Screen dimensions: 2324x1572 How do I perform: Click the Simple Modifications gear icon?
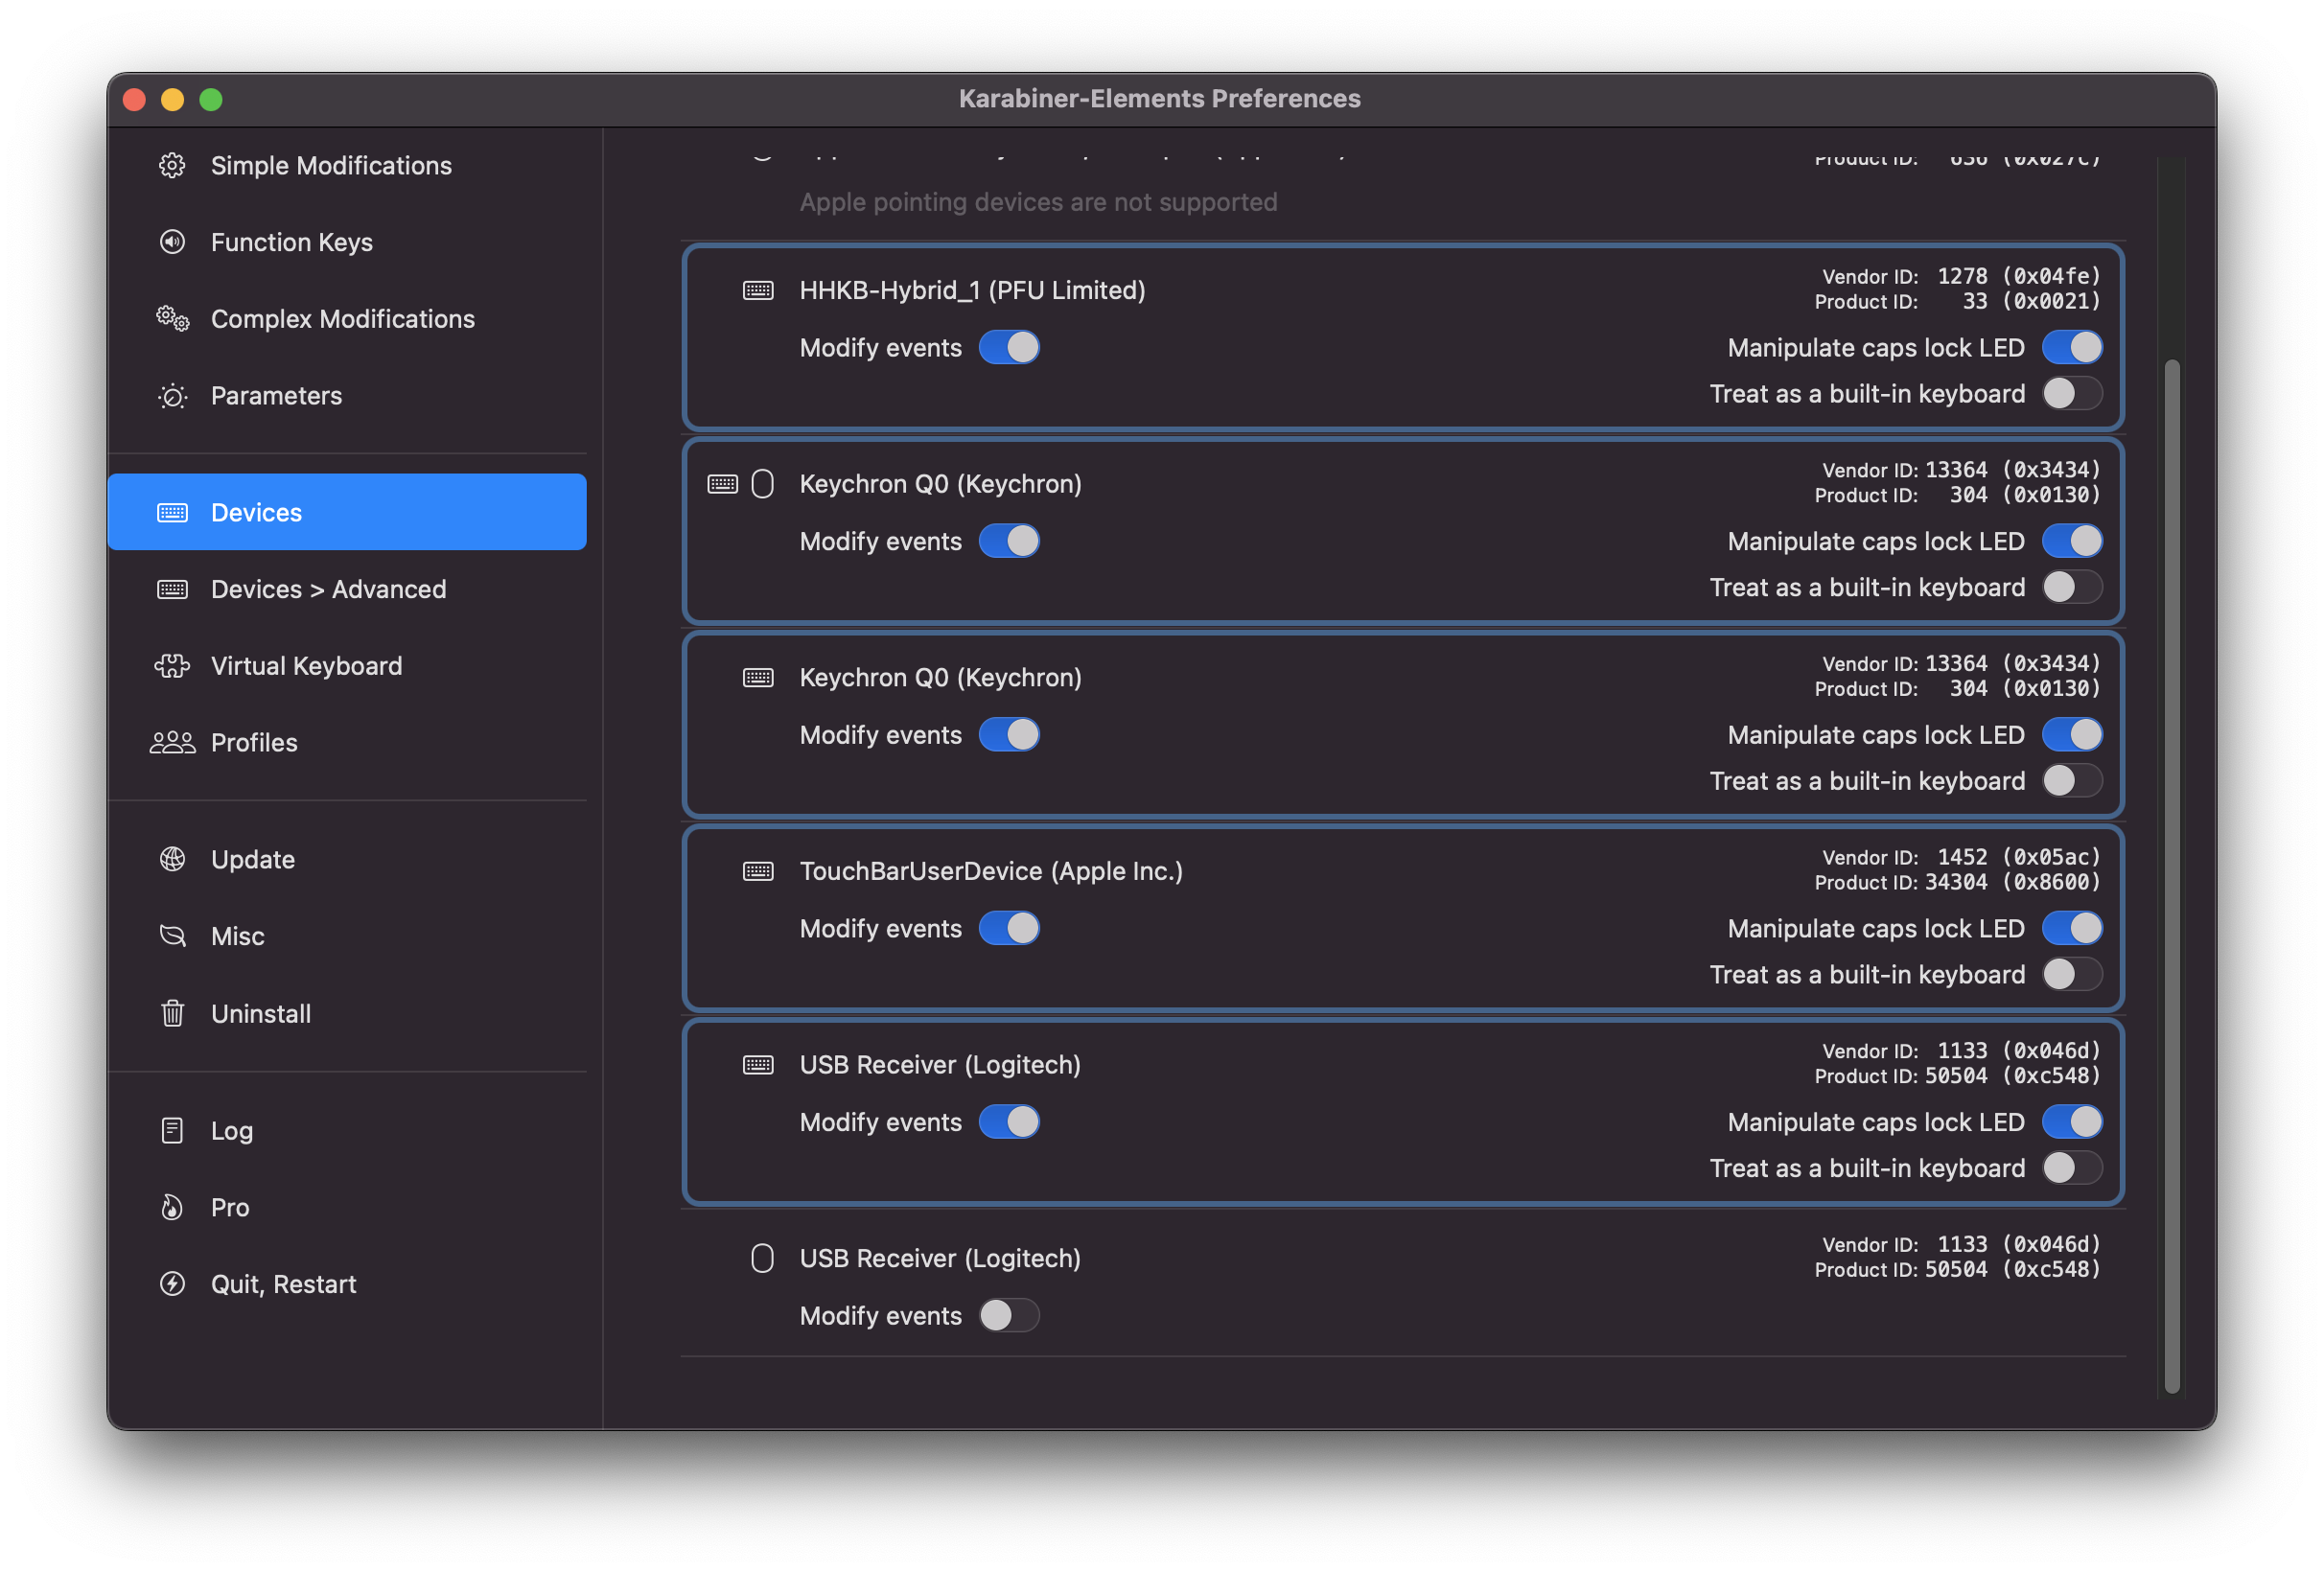click(172, 165)
